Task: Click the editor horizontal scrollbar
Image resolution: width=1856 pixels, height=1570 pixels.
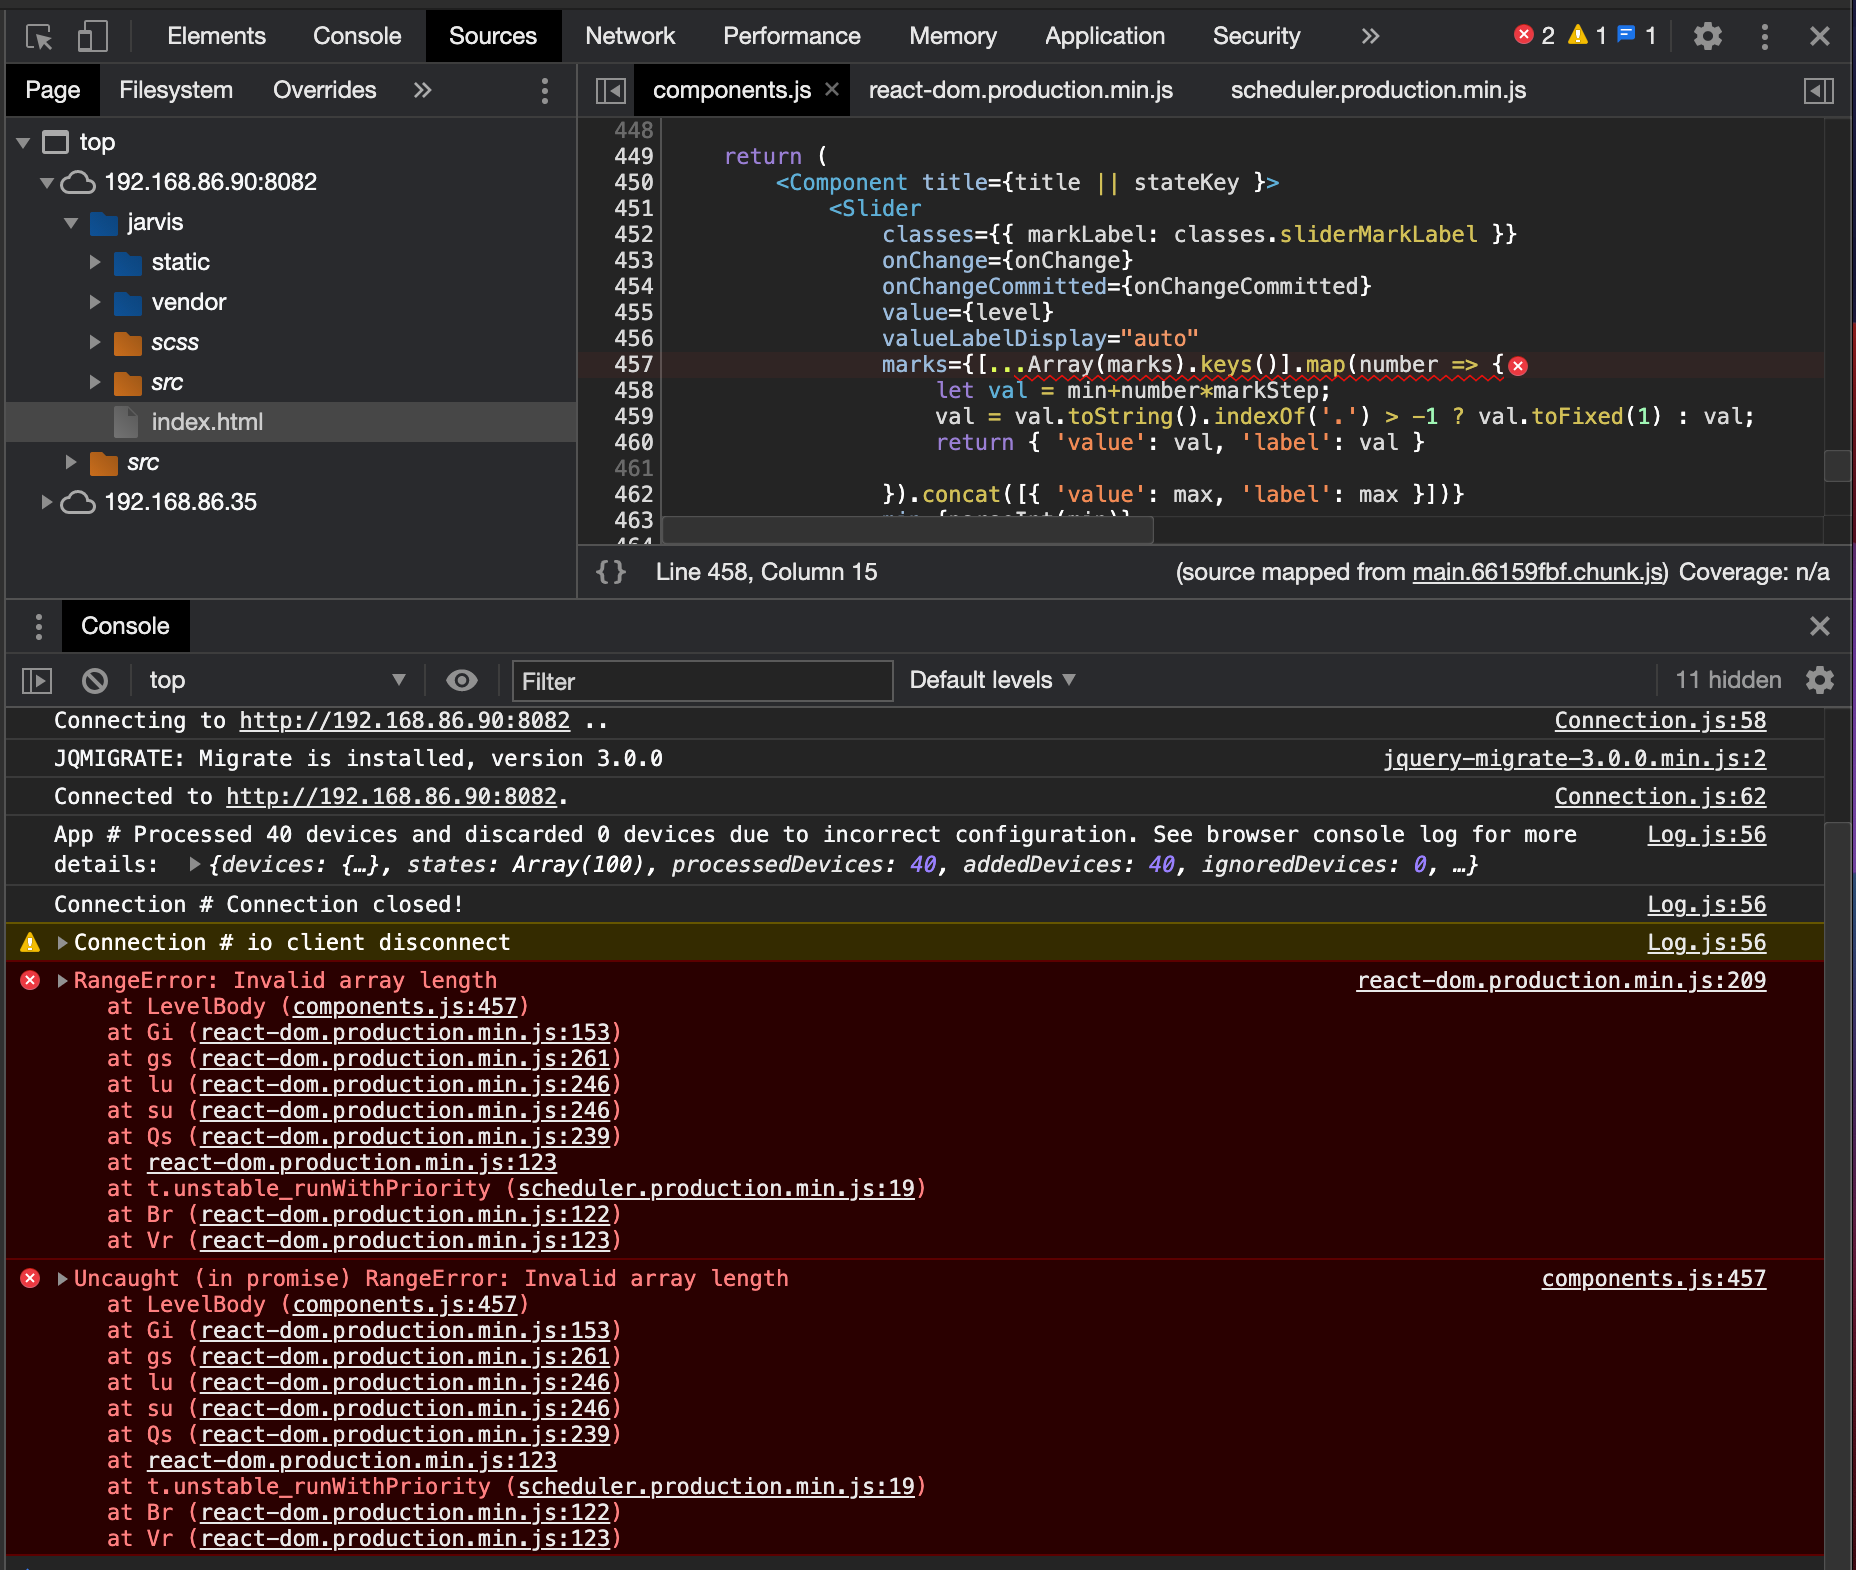Action: [x=907, y=530]
